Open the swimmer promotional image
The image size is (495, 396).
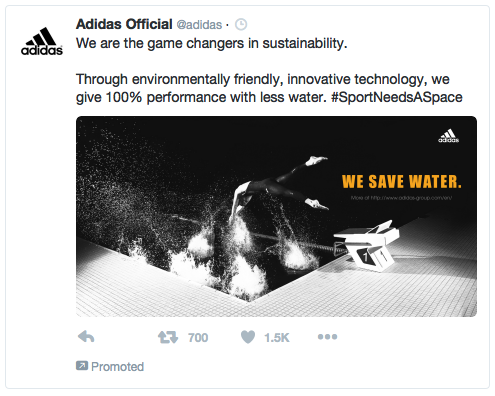(276, 216)
